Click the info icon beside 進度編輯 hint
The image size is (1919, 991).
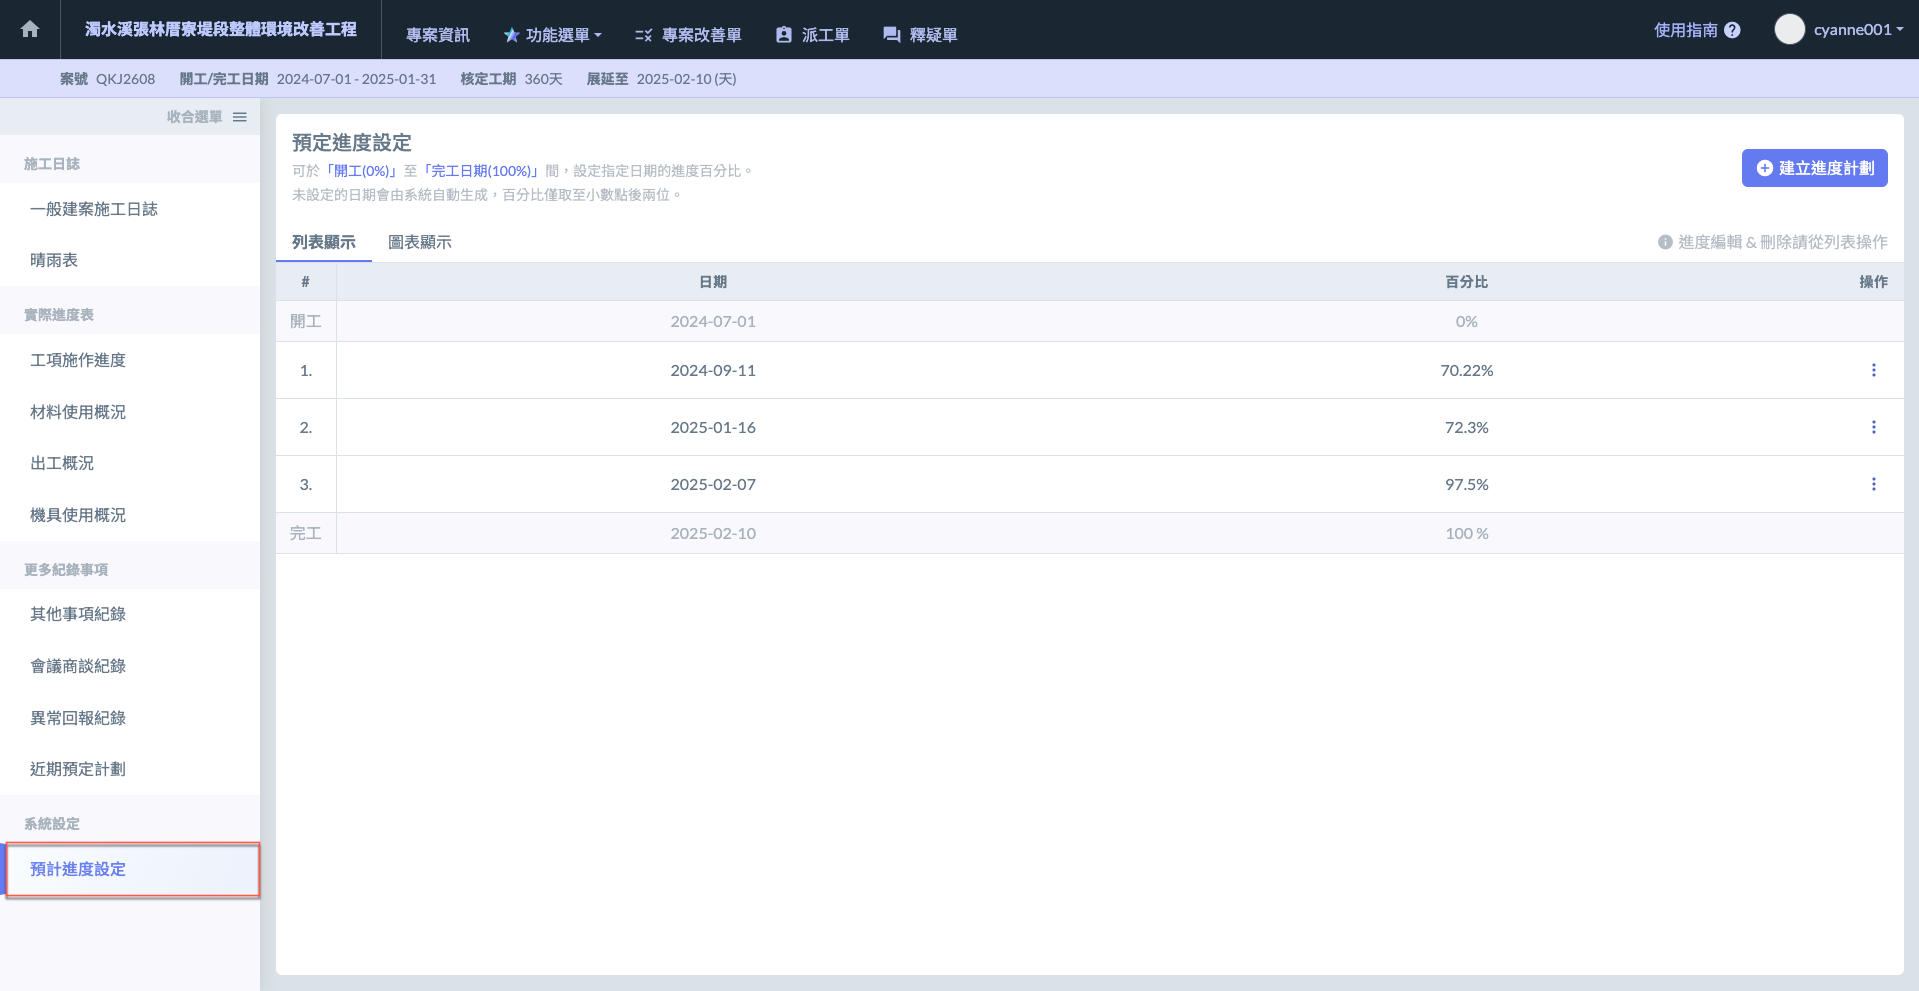(1665, 242)
